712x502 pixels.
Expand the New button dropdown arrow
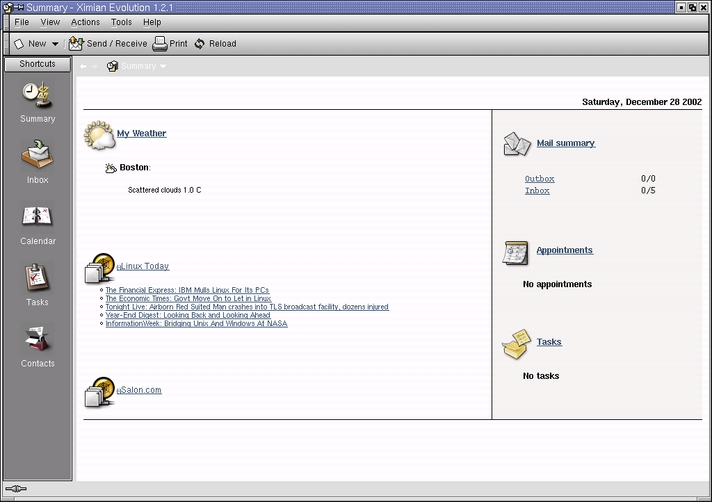click(x=55, y=44)
